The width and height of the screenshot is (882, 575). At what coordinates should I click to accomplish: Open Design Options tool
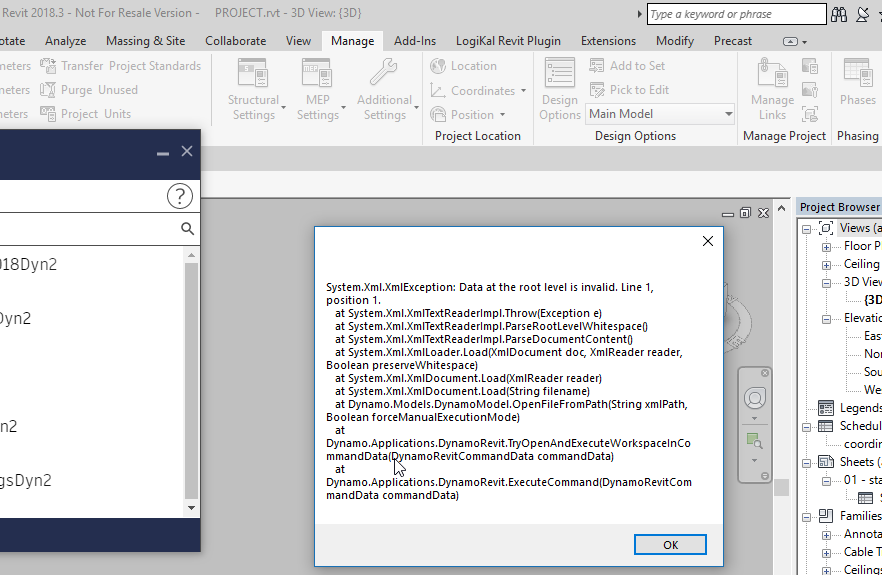(560, 90)
